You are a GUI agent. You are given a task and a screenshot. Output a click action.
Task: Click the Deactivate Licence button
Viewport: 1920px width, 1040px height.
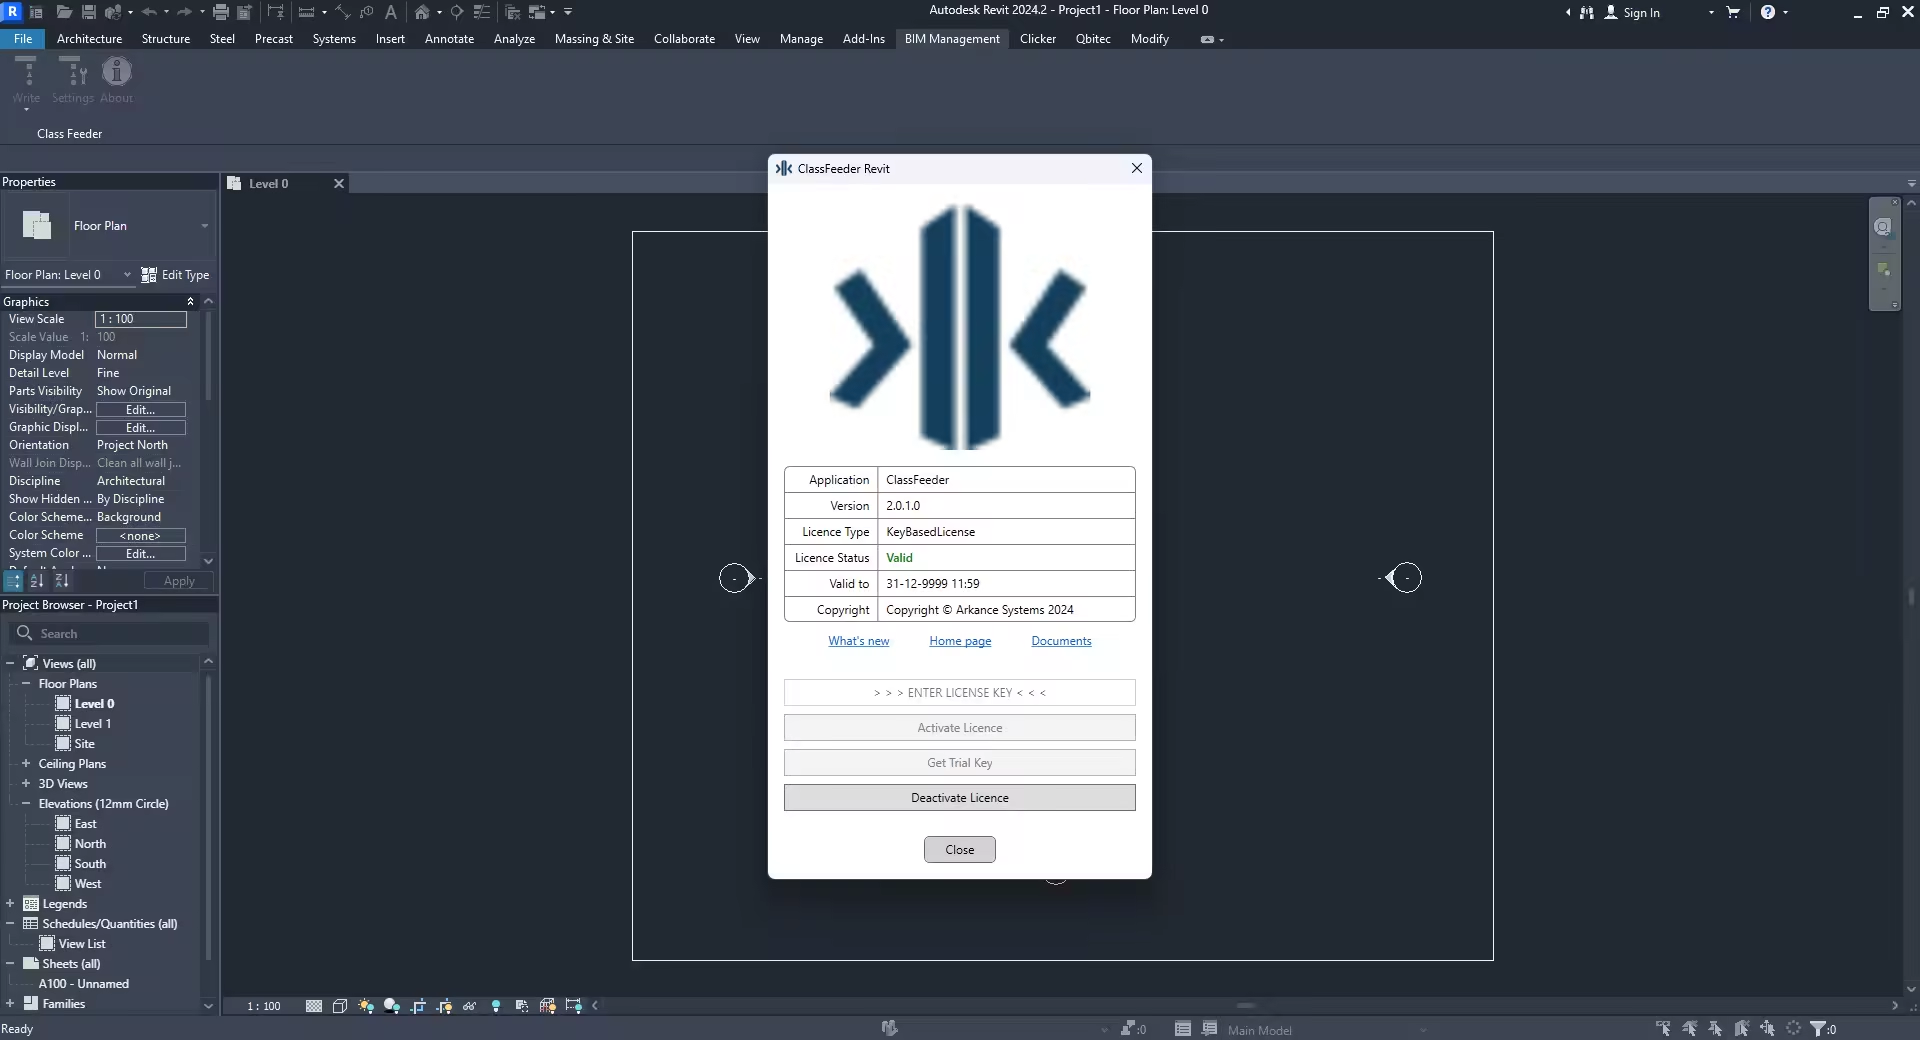960,798
